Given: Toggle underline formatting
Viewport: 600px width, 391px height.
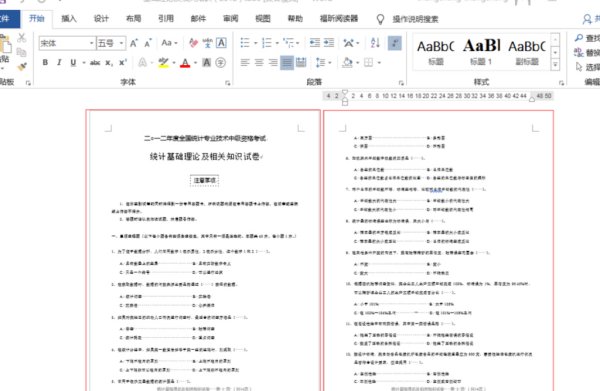Looking at the screenshot, I should pyautogui.click(x=73, y=62).
